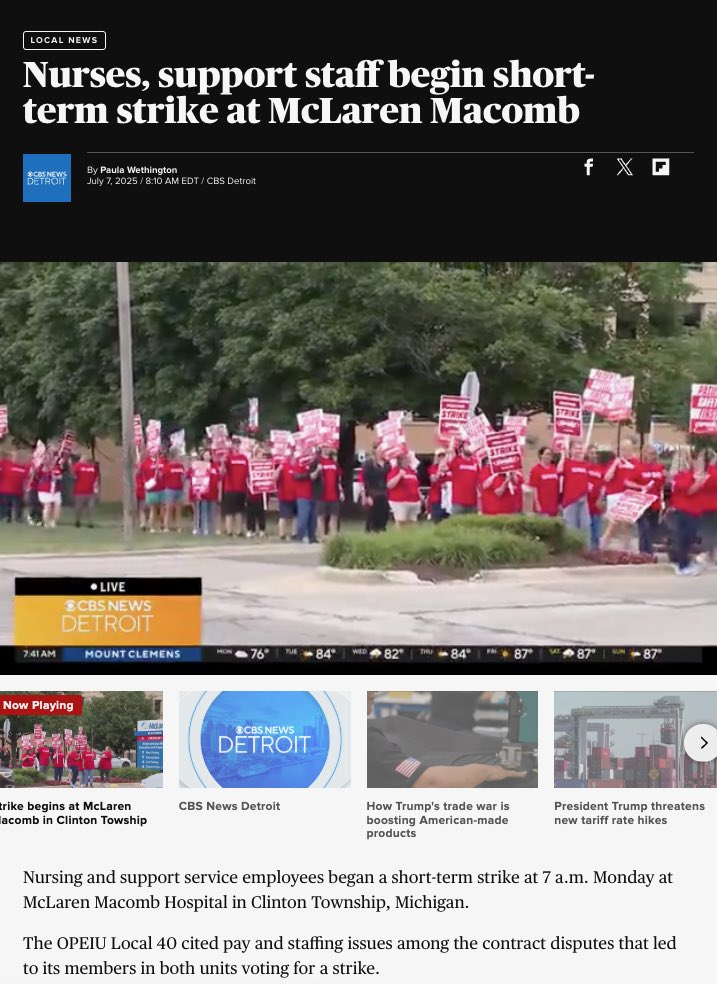Show next videos in the carousel
The width and height of the screenshot is (717, 984).
701,743
